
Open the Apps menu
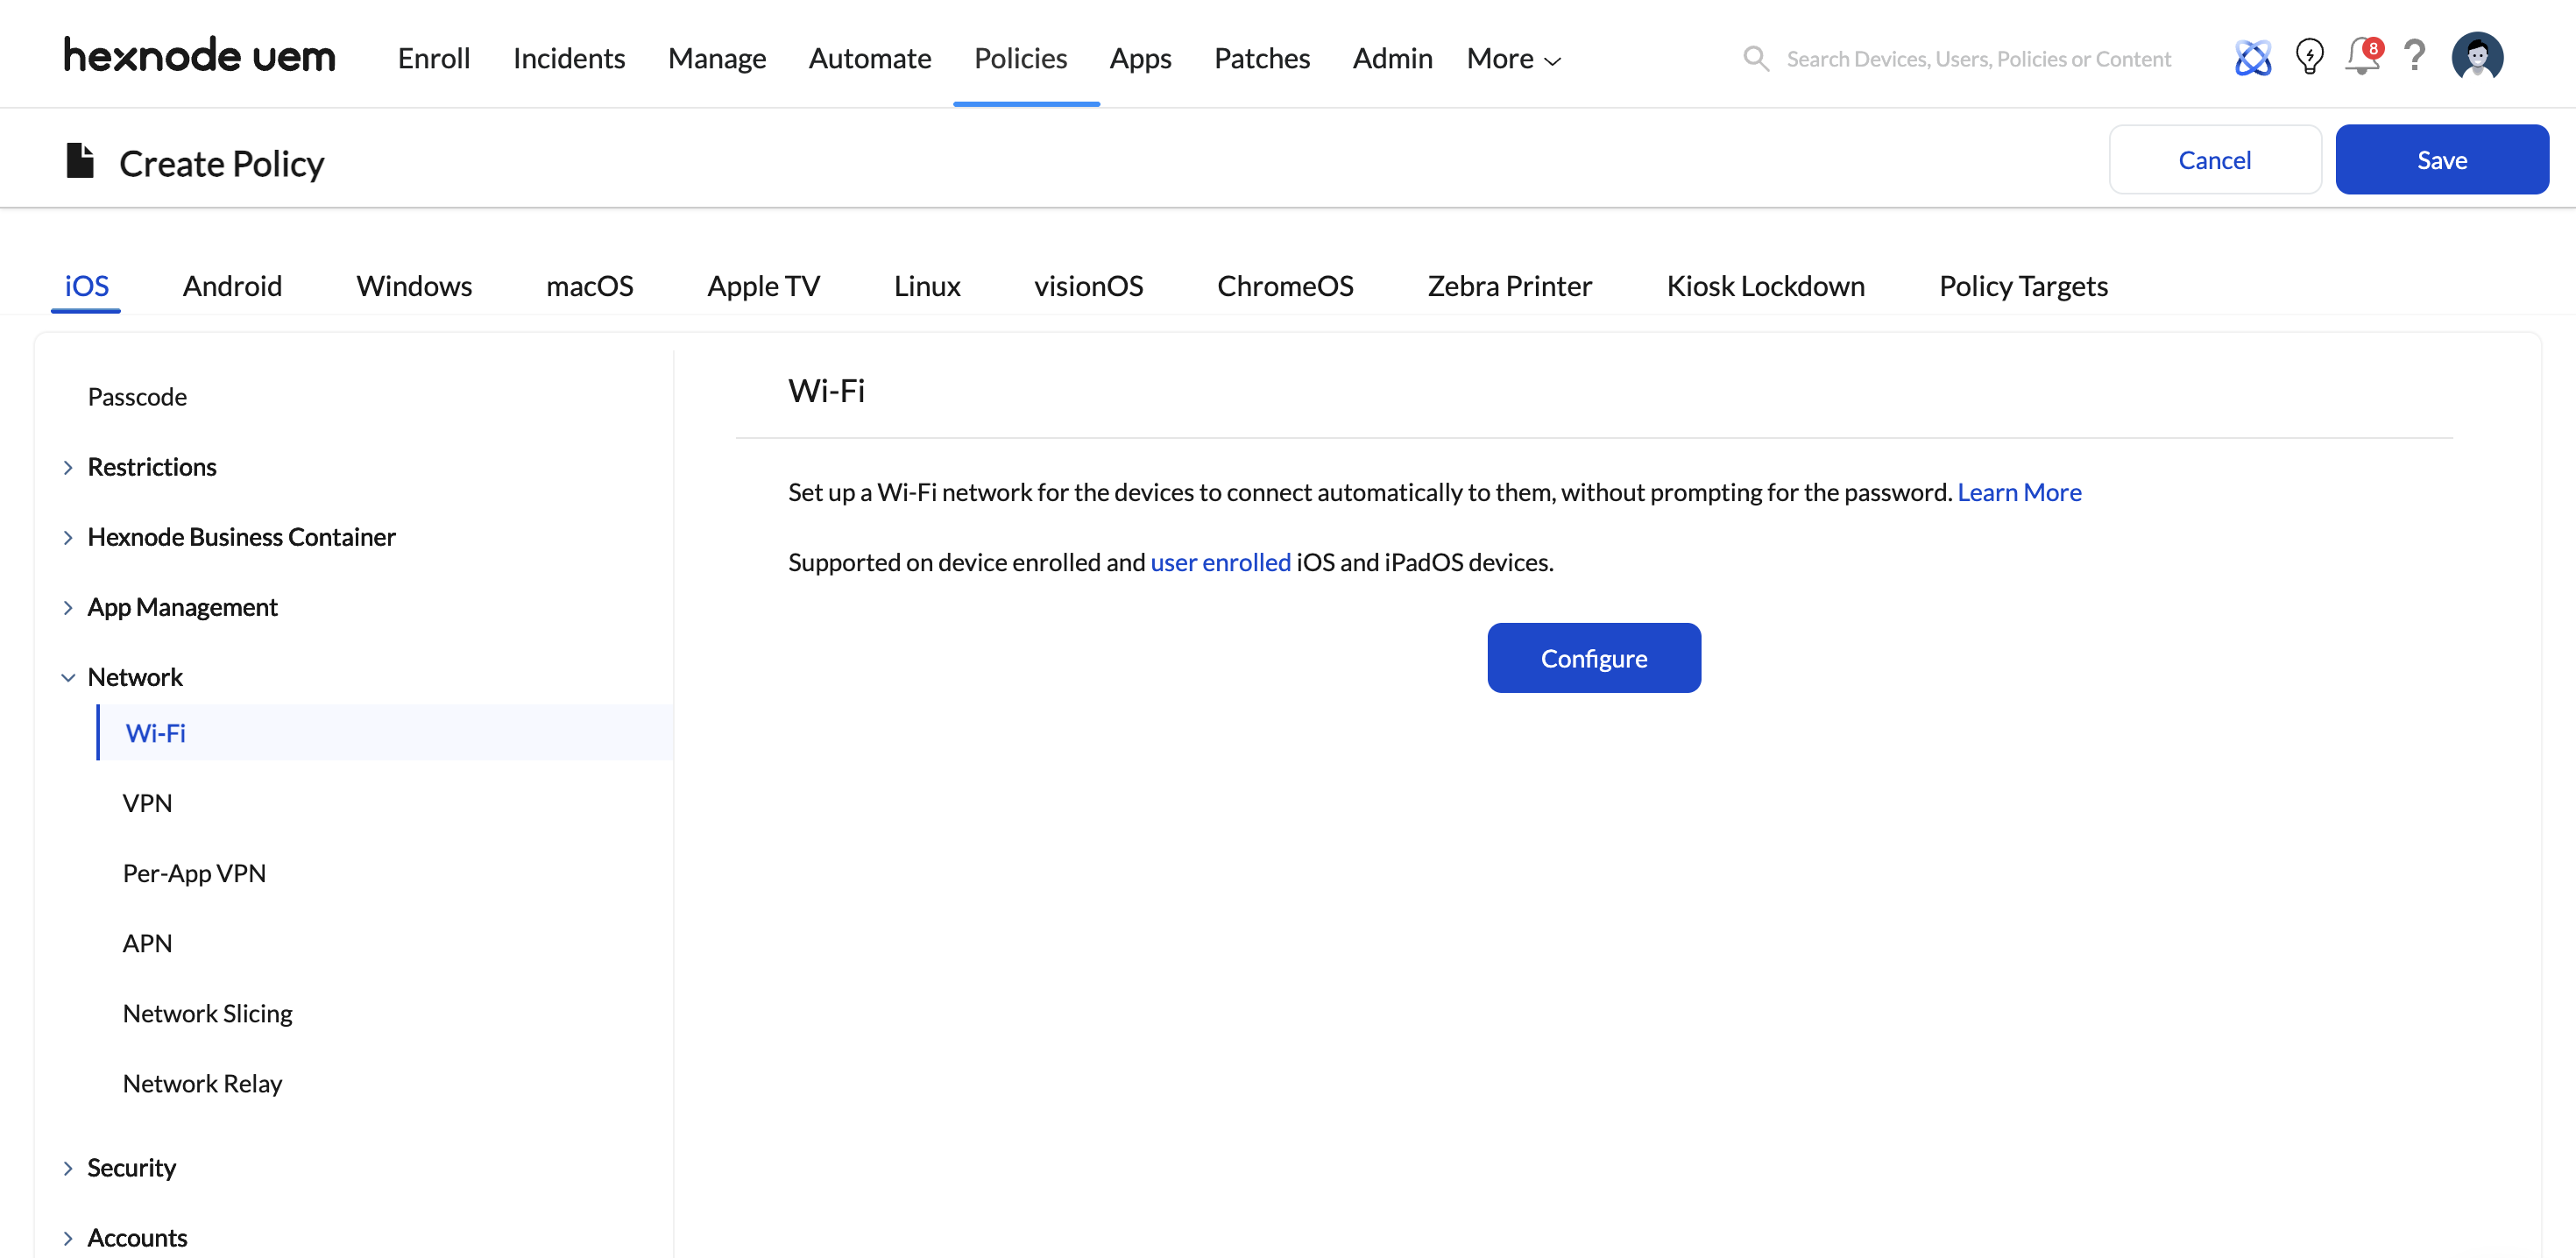coord(1140,58)
